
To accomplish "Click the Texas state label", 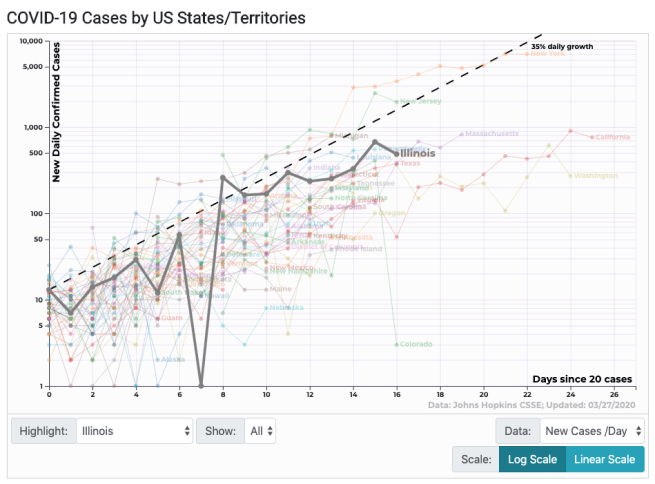I will [x=412, y=163].
